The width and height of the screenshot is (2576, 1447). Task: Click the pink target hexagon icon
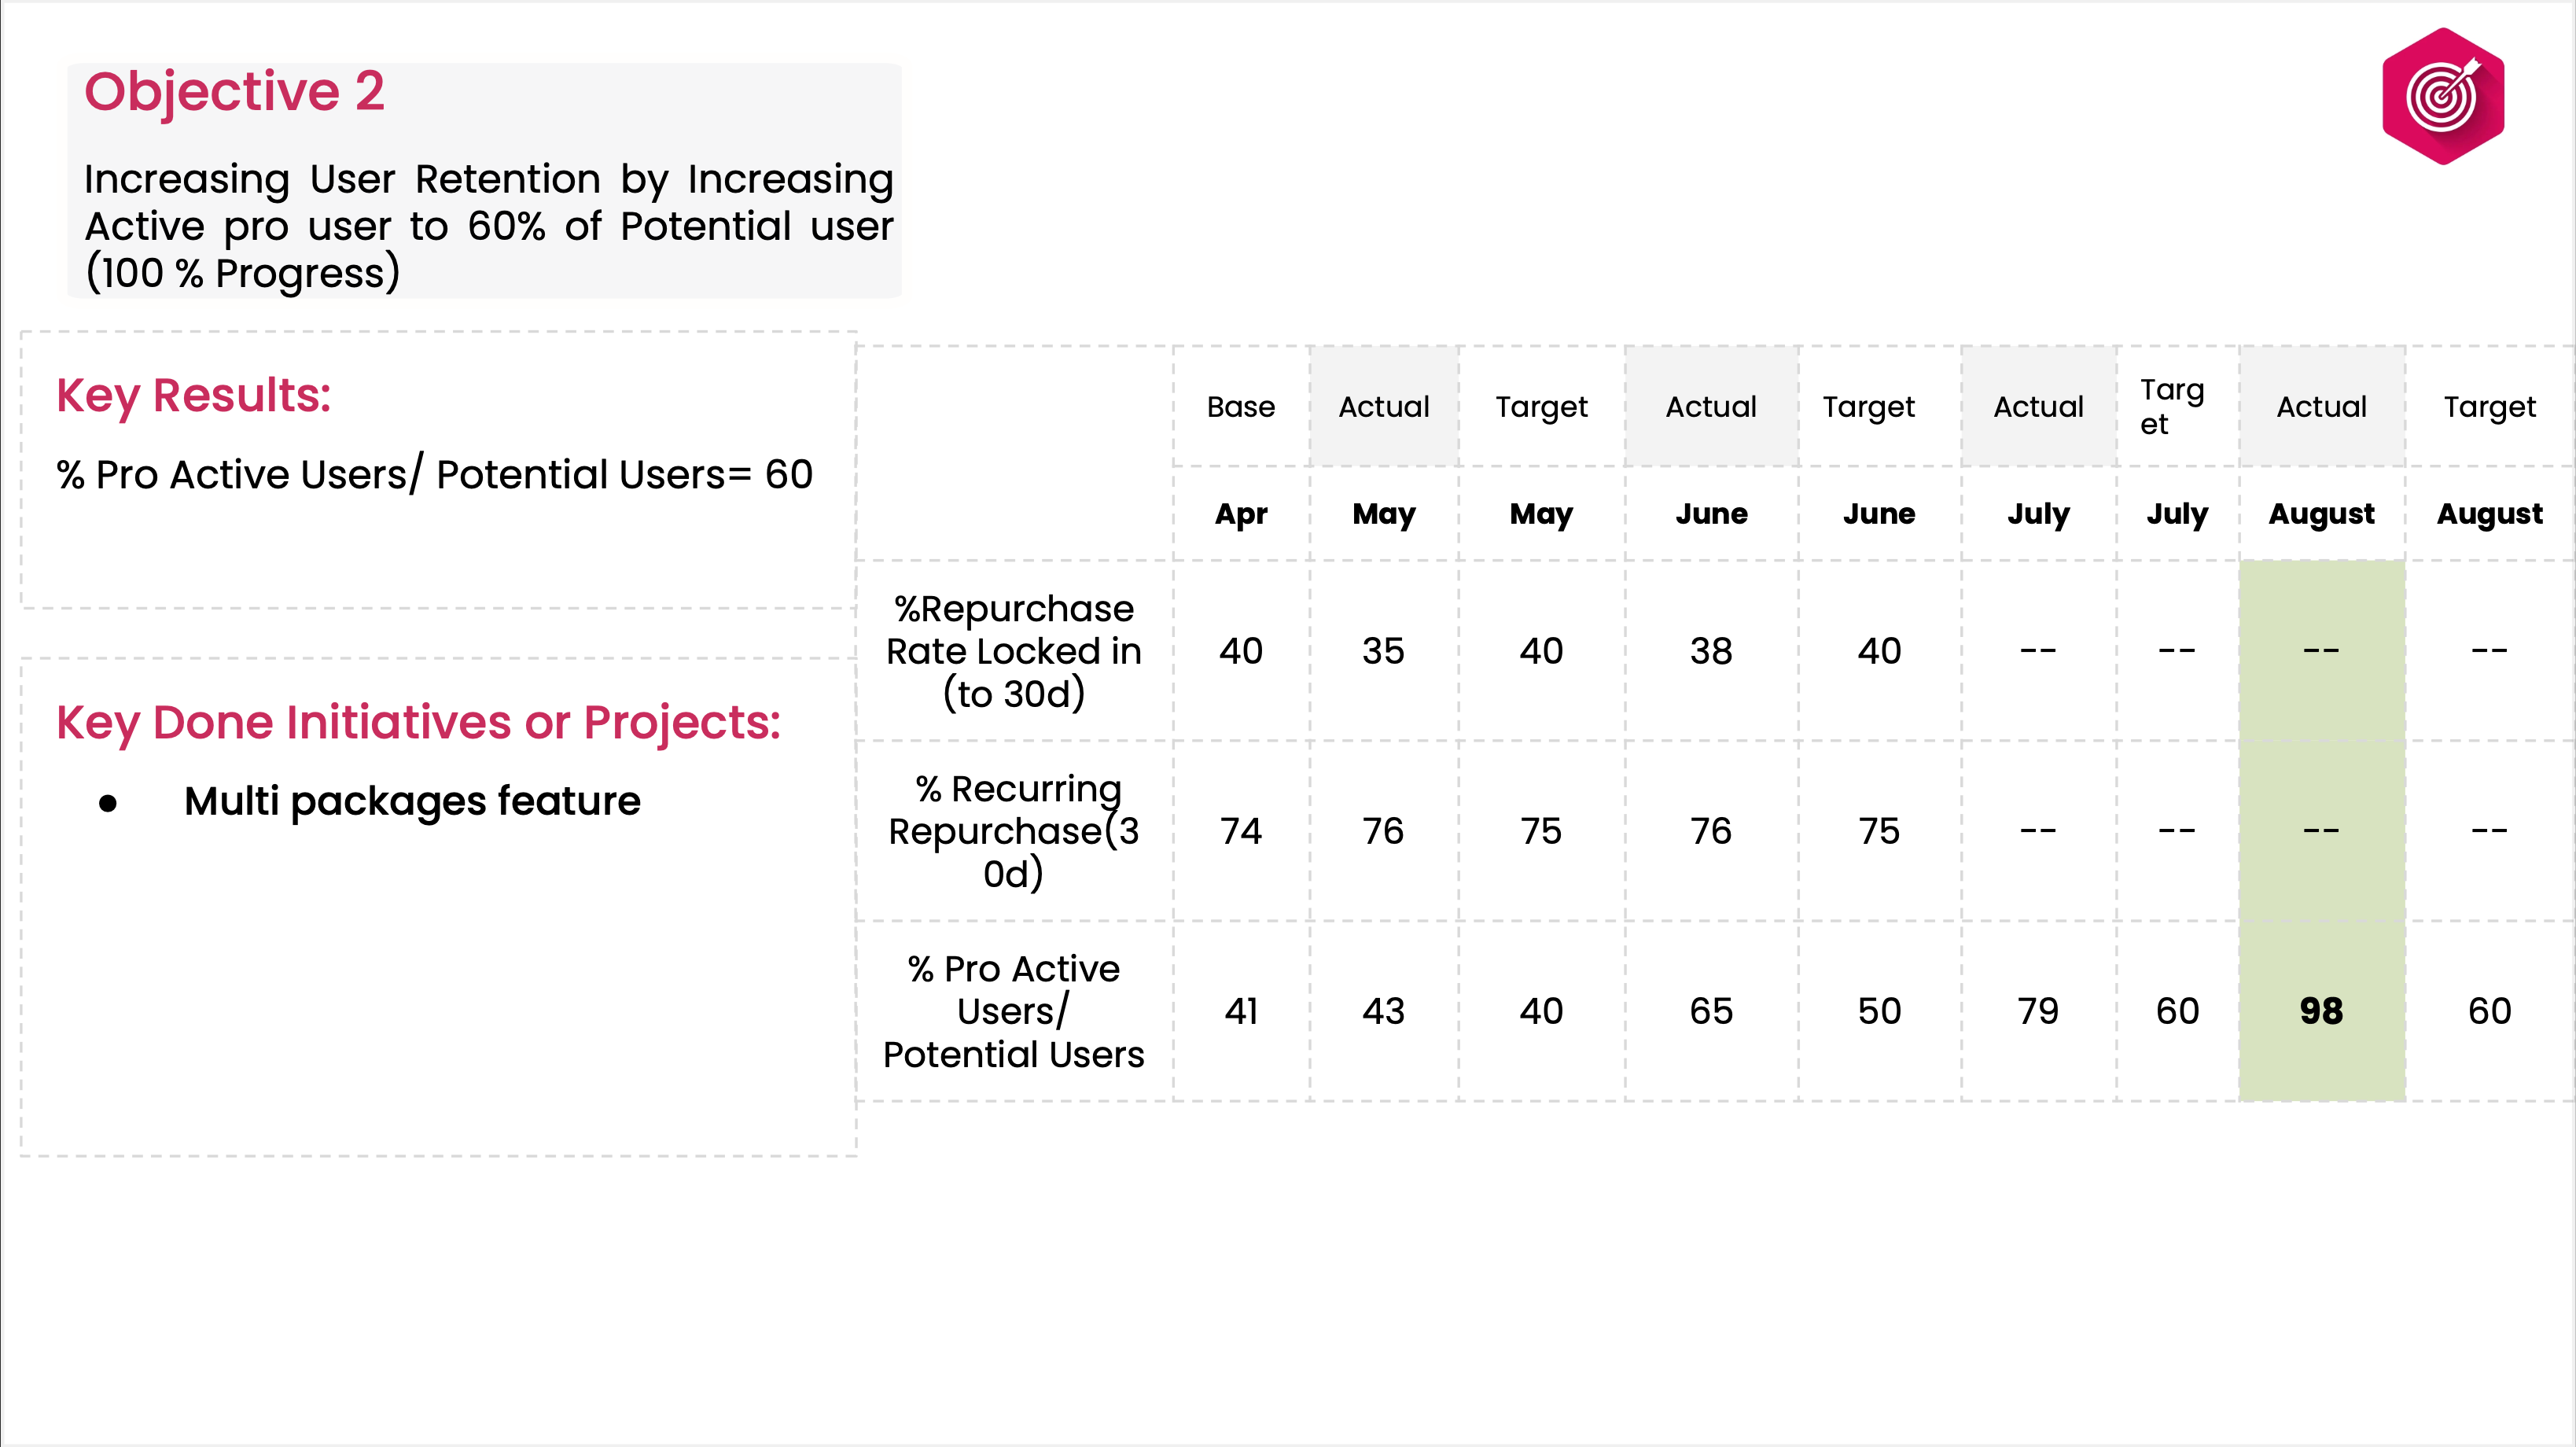click(x=2442, y=96)
